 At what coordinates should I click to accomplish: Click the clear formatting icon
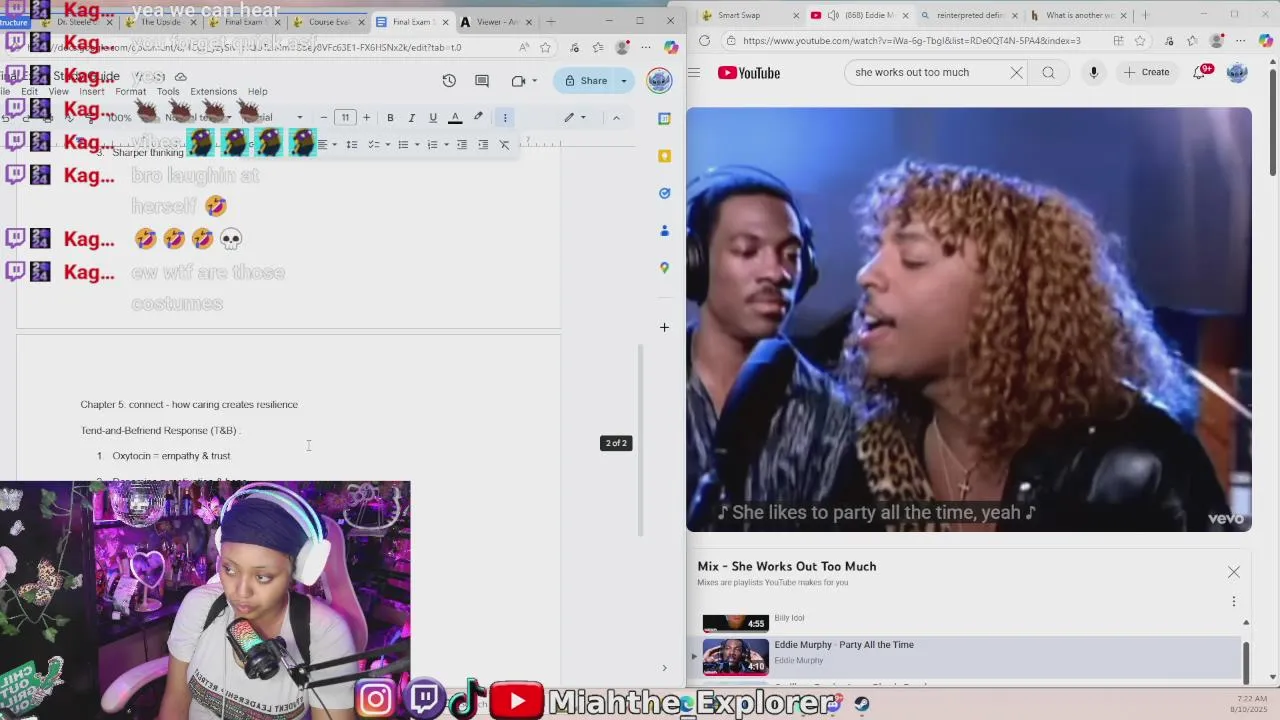pyautogui.click(x=505, y=145)
